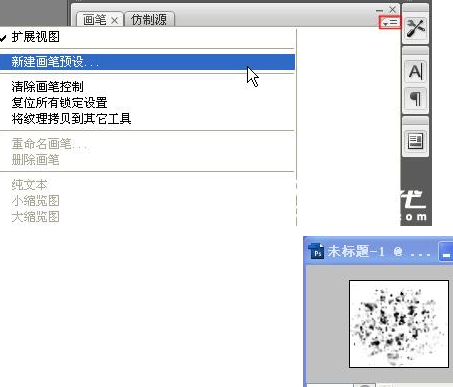The width and height of the screenshot is (453, 387).
Task: Toggle the 扩展视图 checked menu item
Action: click(147, 37)
